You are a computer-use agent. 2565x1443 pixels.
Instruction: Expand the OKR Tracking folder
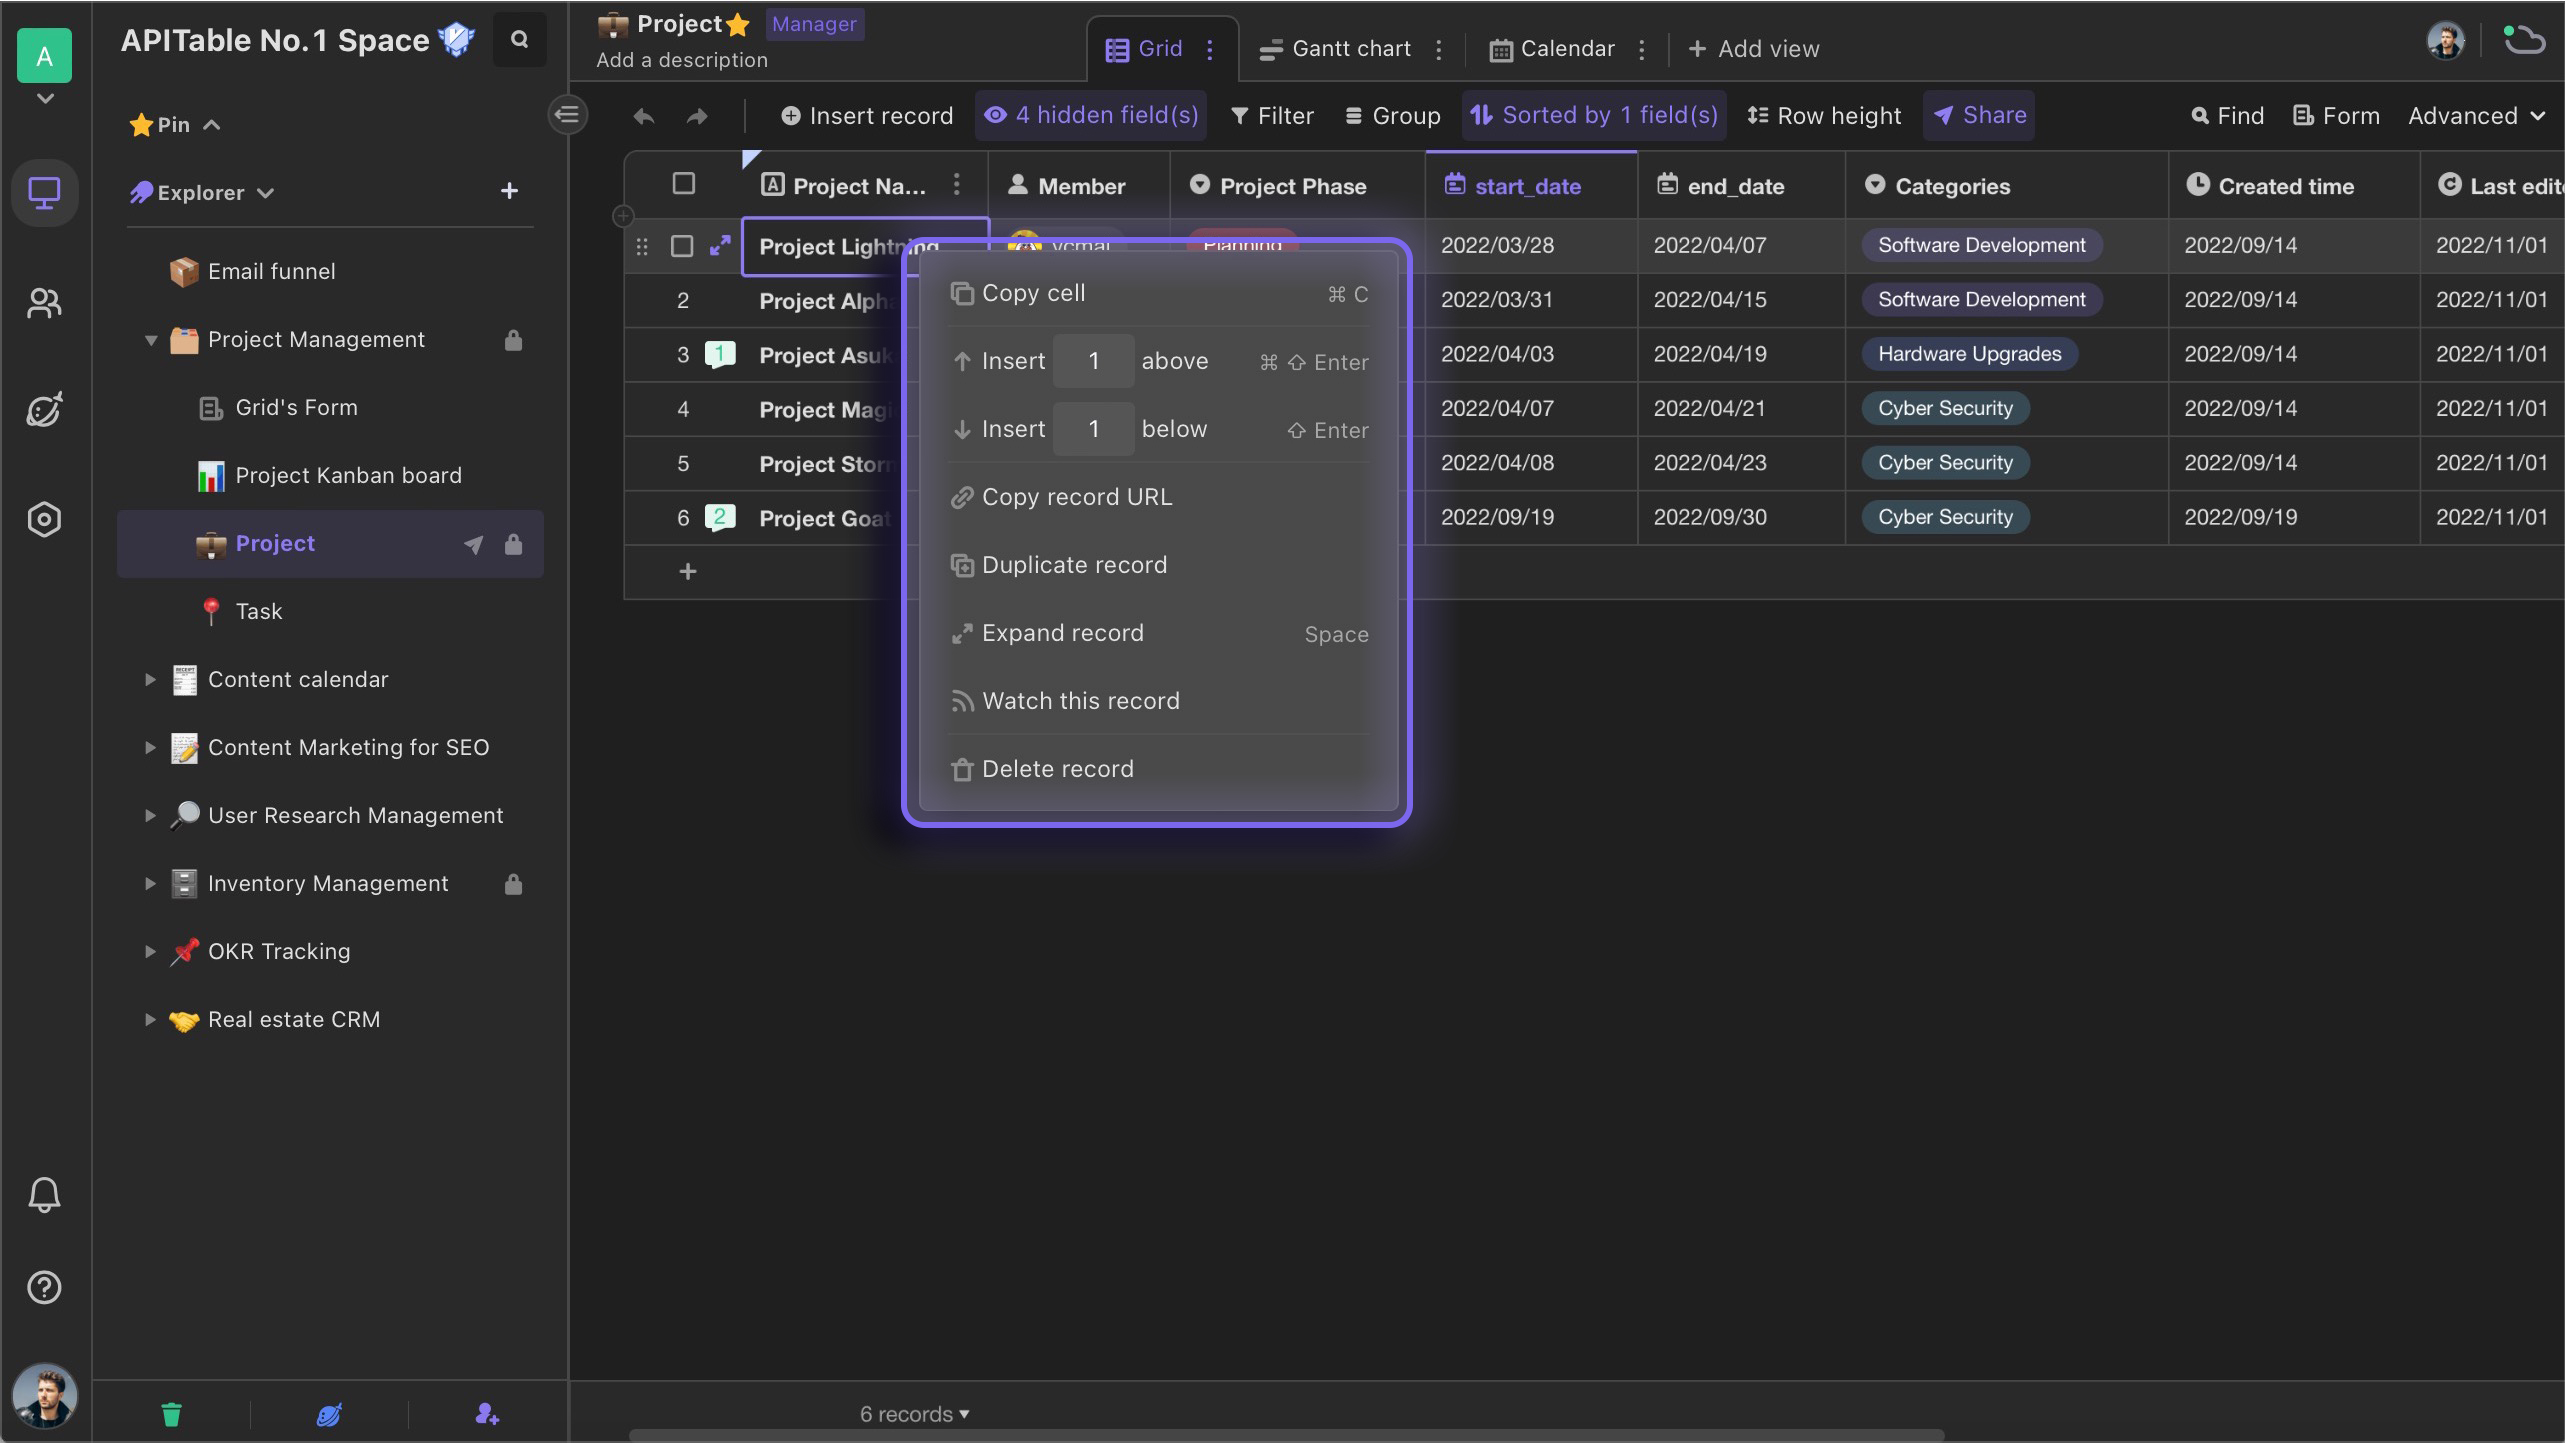coord(150,952)
